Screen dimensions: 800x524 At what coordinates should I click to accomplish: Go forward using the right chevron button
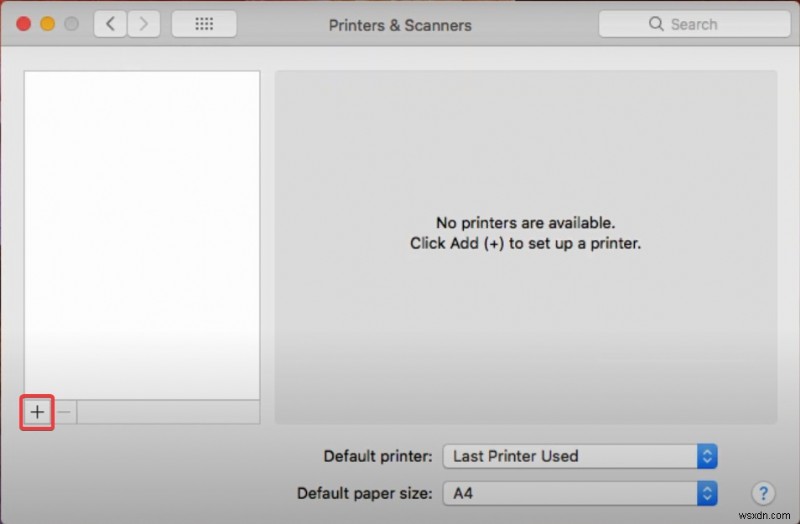143,24
